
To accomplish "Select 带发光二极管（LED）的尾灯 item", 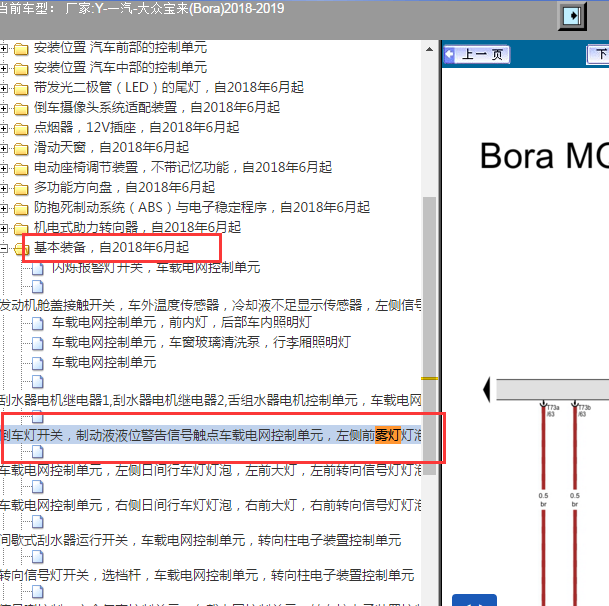I will click(169, 88).
